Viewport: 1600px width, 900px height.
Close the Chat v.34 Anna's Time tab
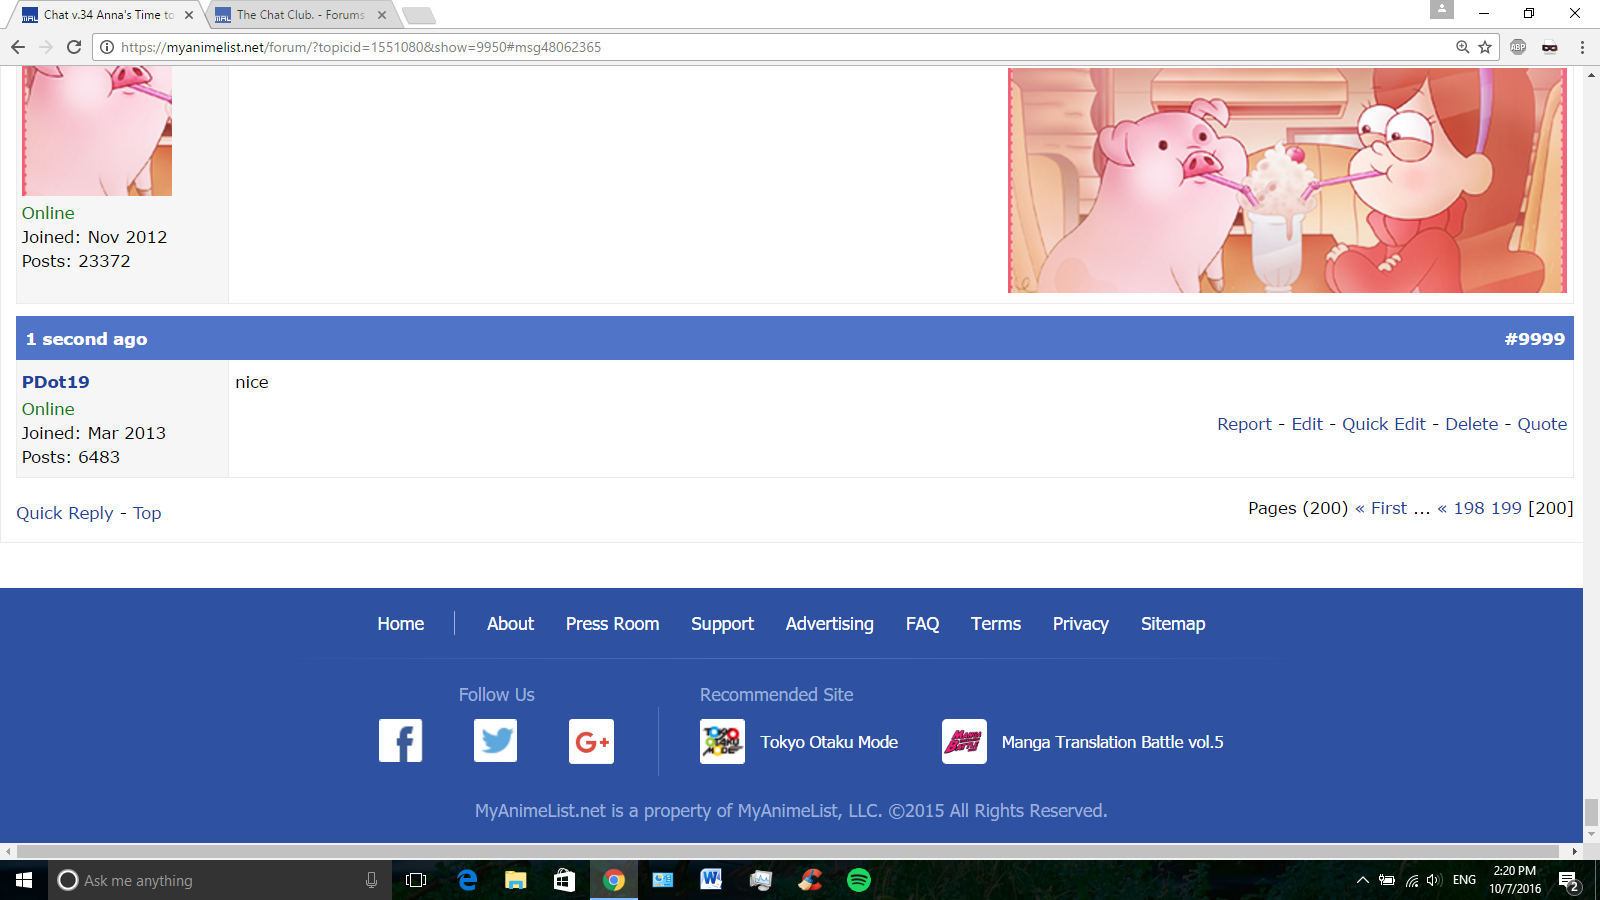click(x=189, y=15)
